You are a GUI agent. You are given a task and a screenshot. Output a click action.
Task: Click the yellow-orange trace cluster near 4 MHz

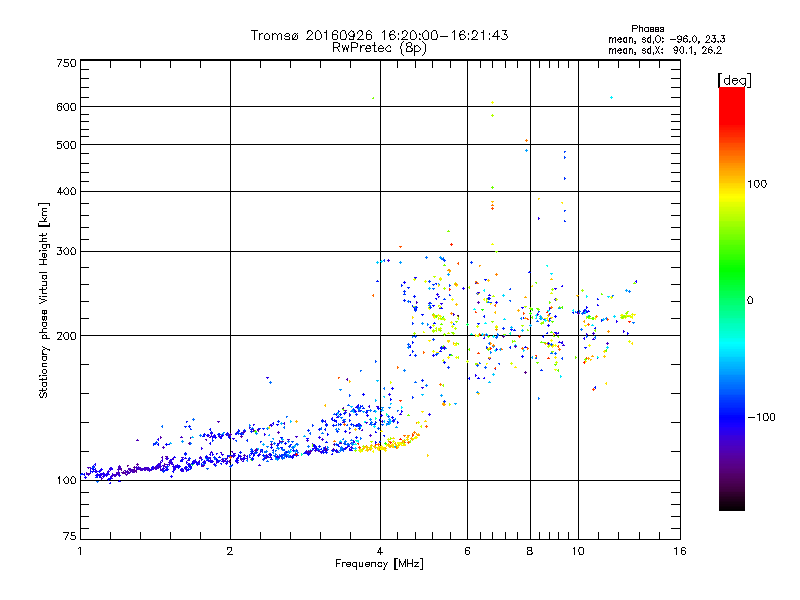pos(388,444)
